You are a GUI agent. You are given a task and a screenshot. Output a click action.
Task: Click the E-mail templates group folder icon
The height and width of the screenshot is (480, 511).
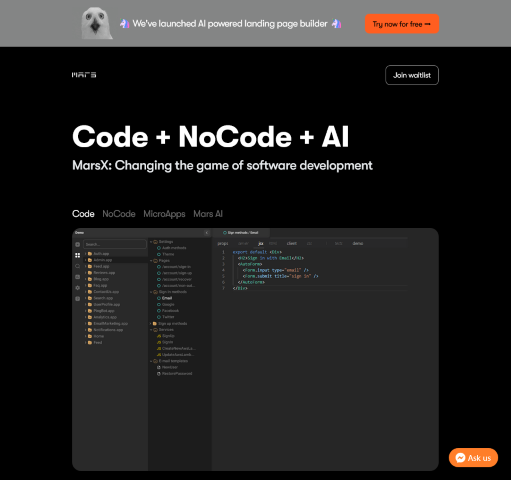155,361
